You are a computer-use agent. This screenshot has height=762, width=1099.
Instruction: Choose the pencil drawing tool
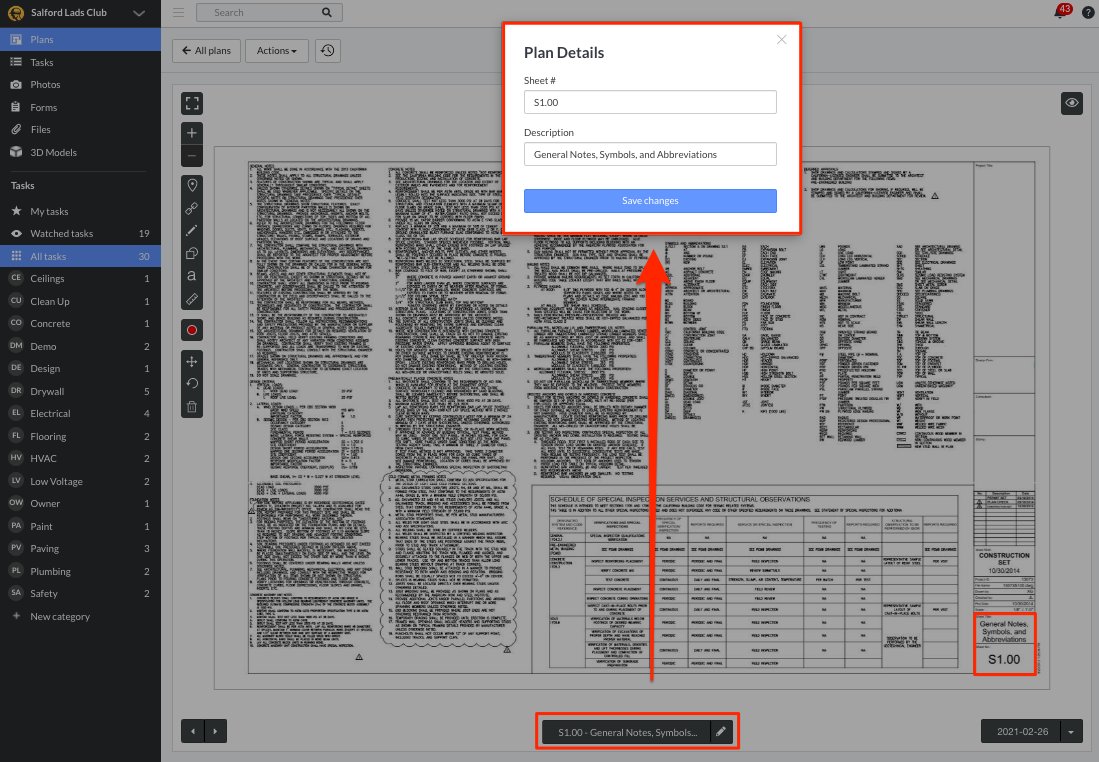pos(192,230)
